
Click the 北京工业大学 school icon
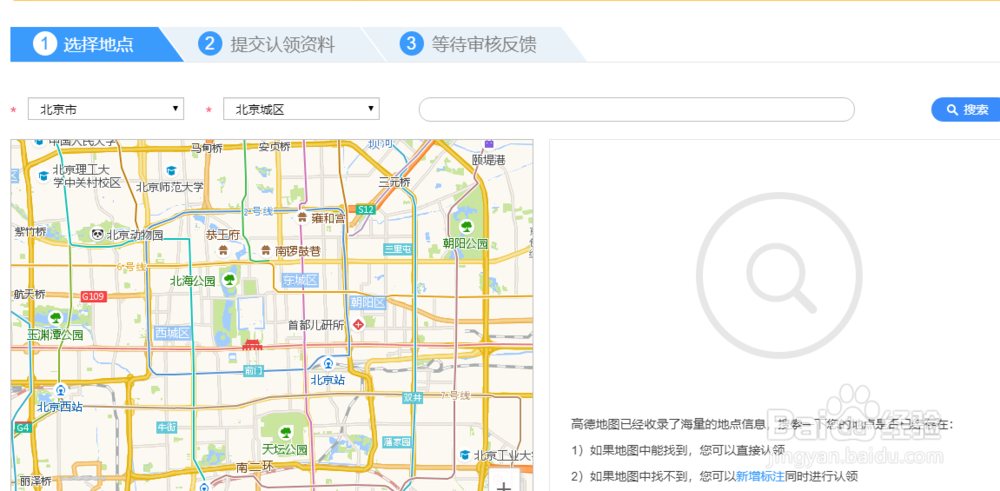pyautogui.click(x=465, y=455)
